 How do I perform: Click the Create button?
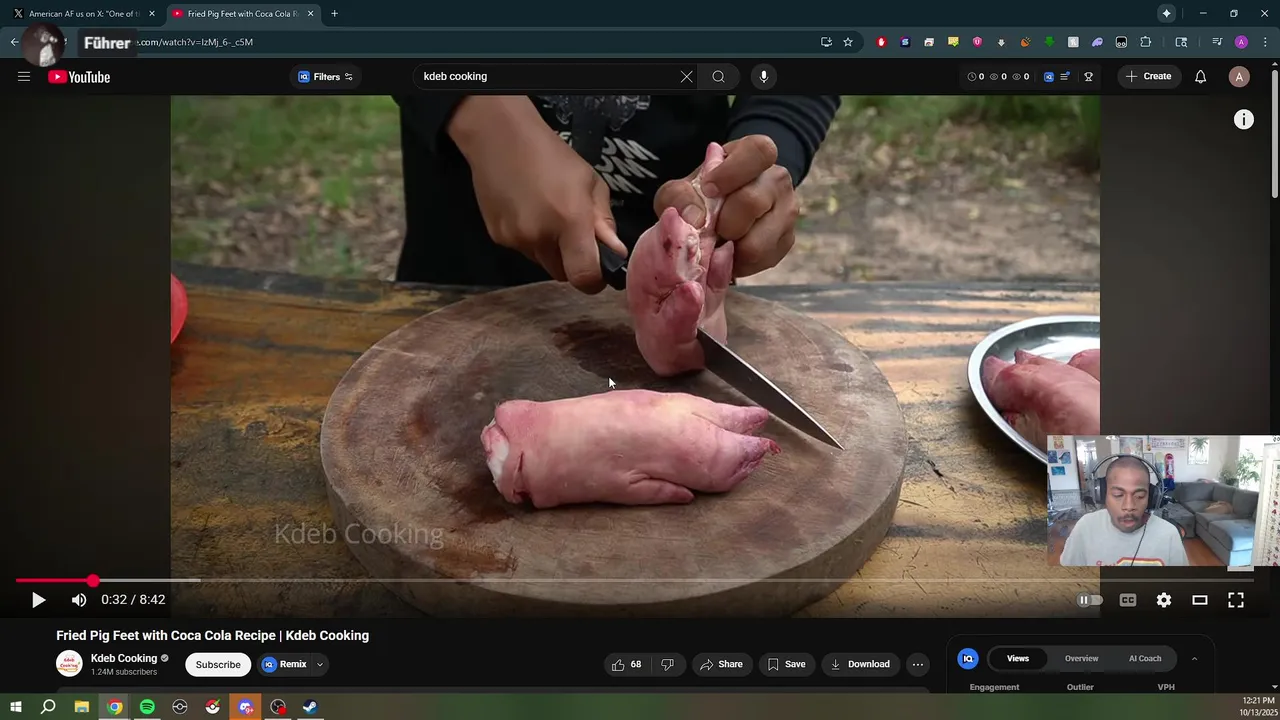(x=1148, y=77)
